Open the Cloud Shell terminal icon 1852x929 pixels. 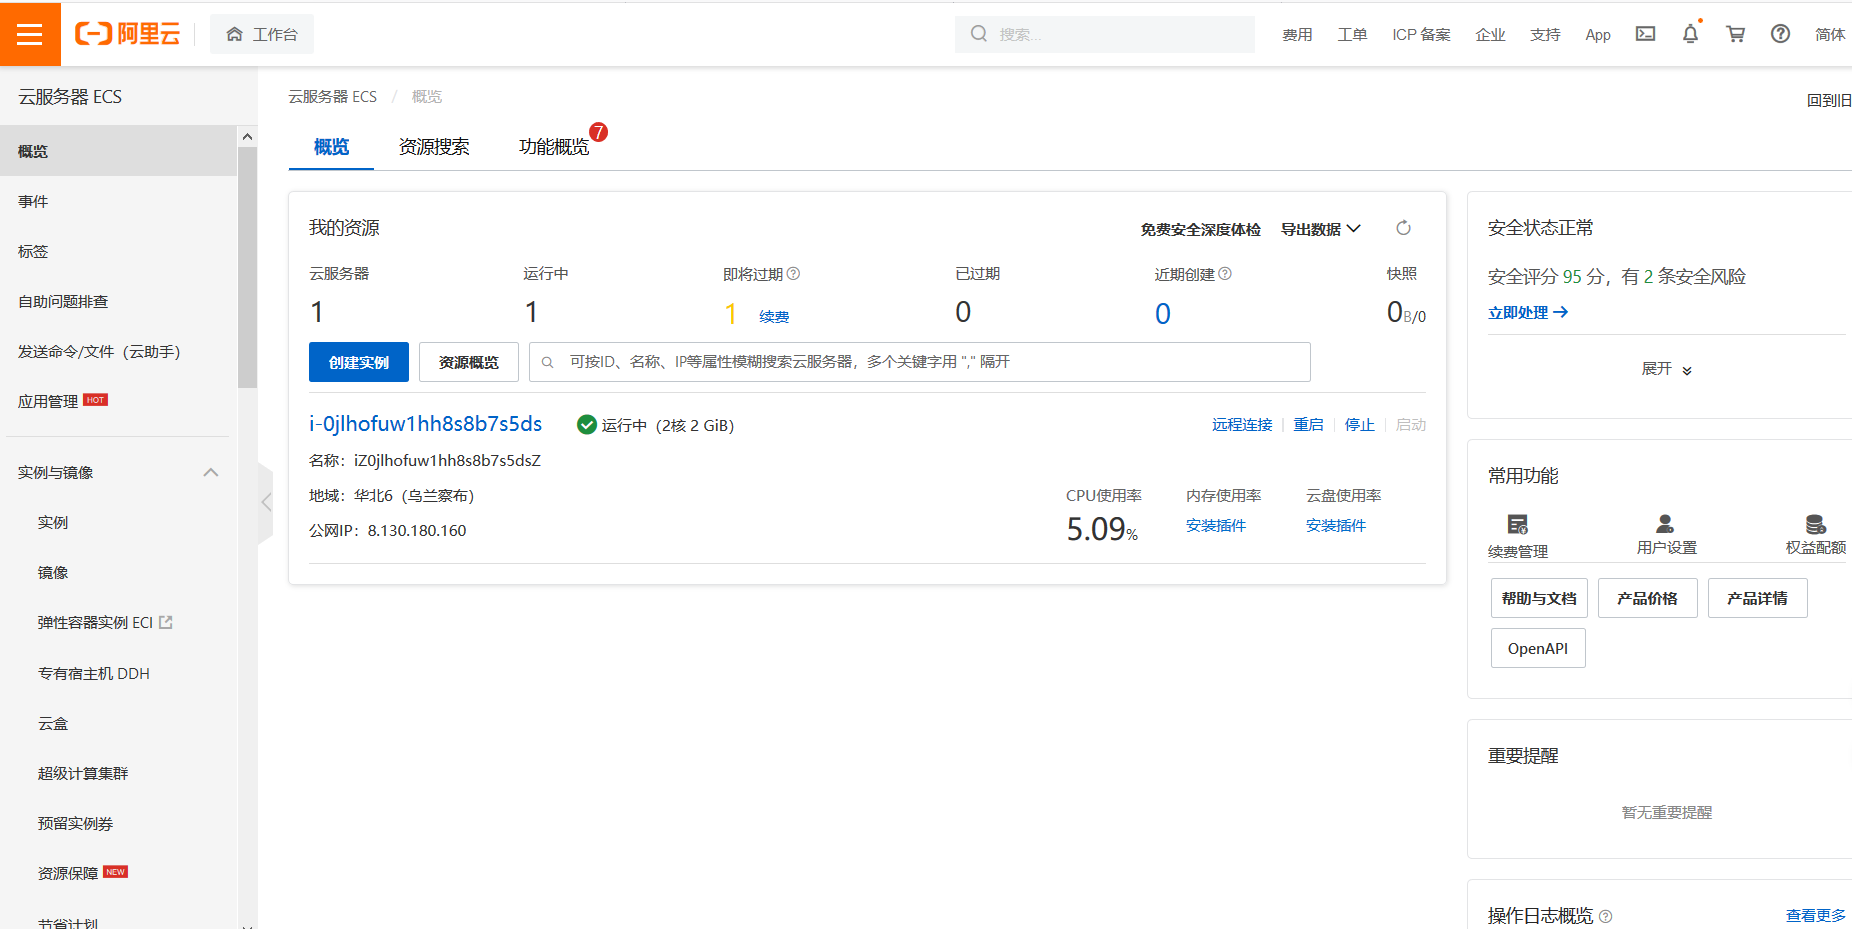[1645, 33]
